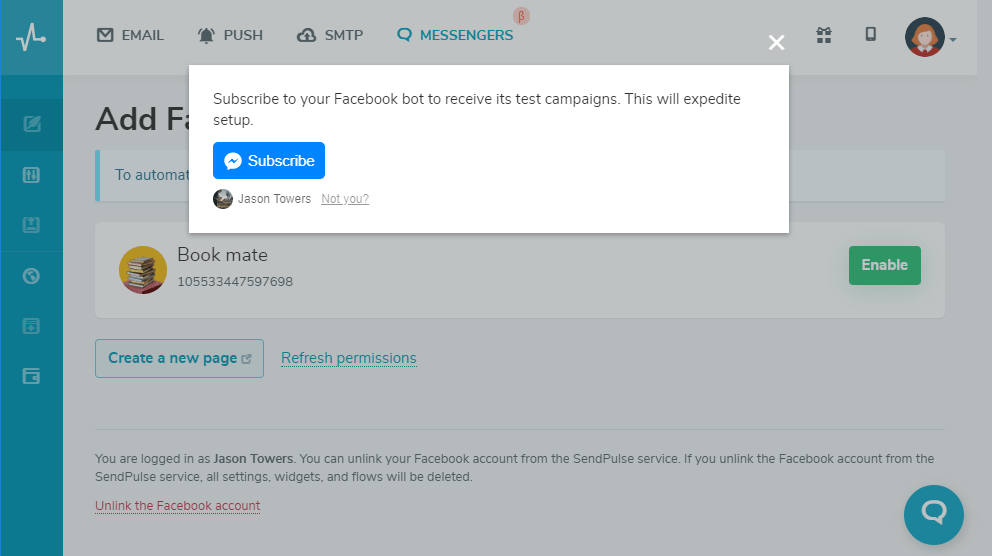Click the SendPulse logo icon

pyautogui.click(x=31, y=37)
